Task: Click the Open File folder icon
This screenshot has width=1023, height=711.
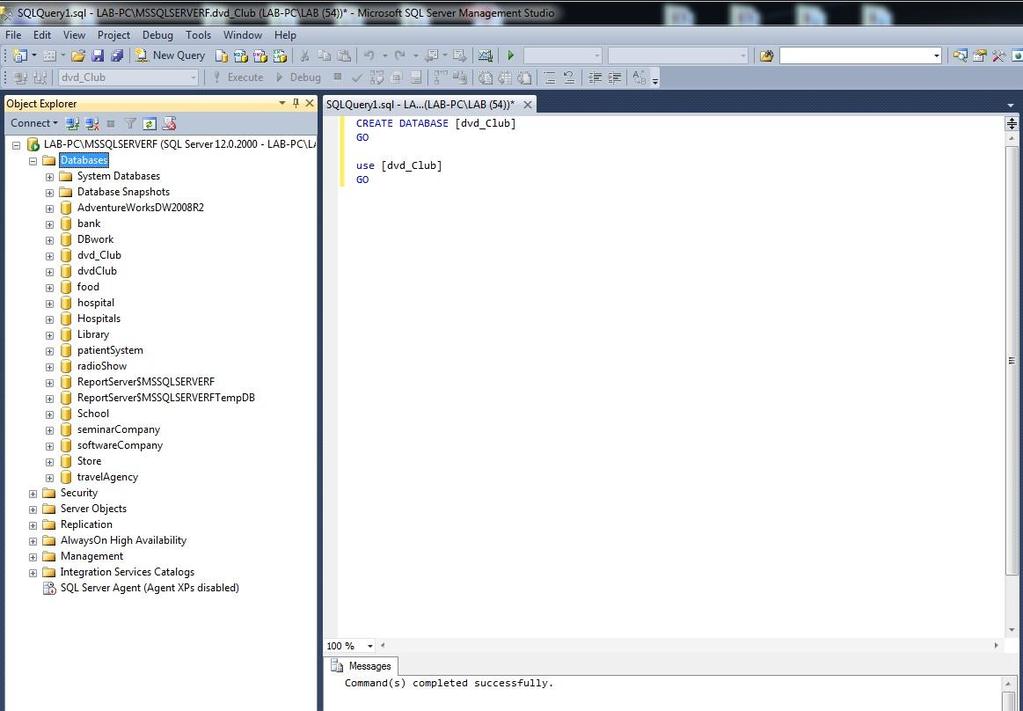Action: [x=78, y=56]
